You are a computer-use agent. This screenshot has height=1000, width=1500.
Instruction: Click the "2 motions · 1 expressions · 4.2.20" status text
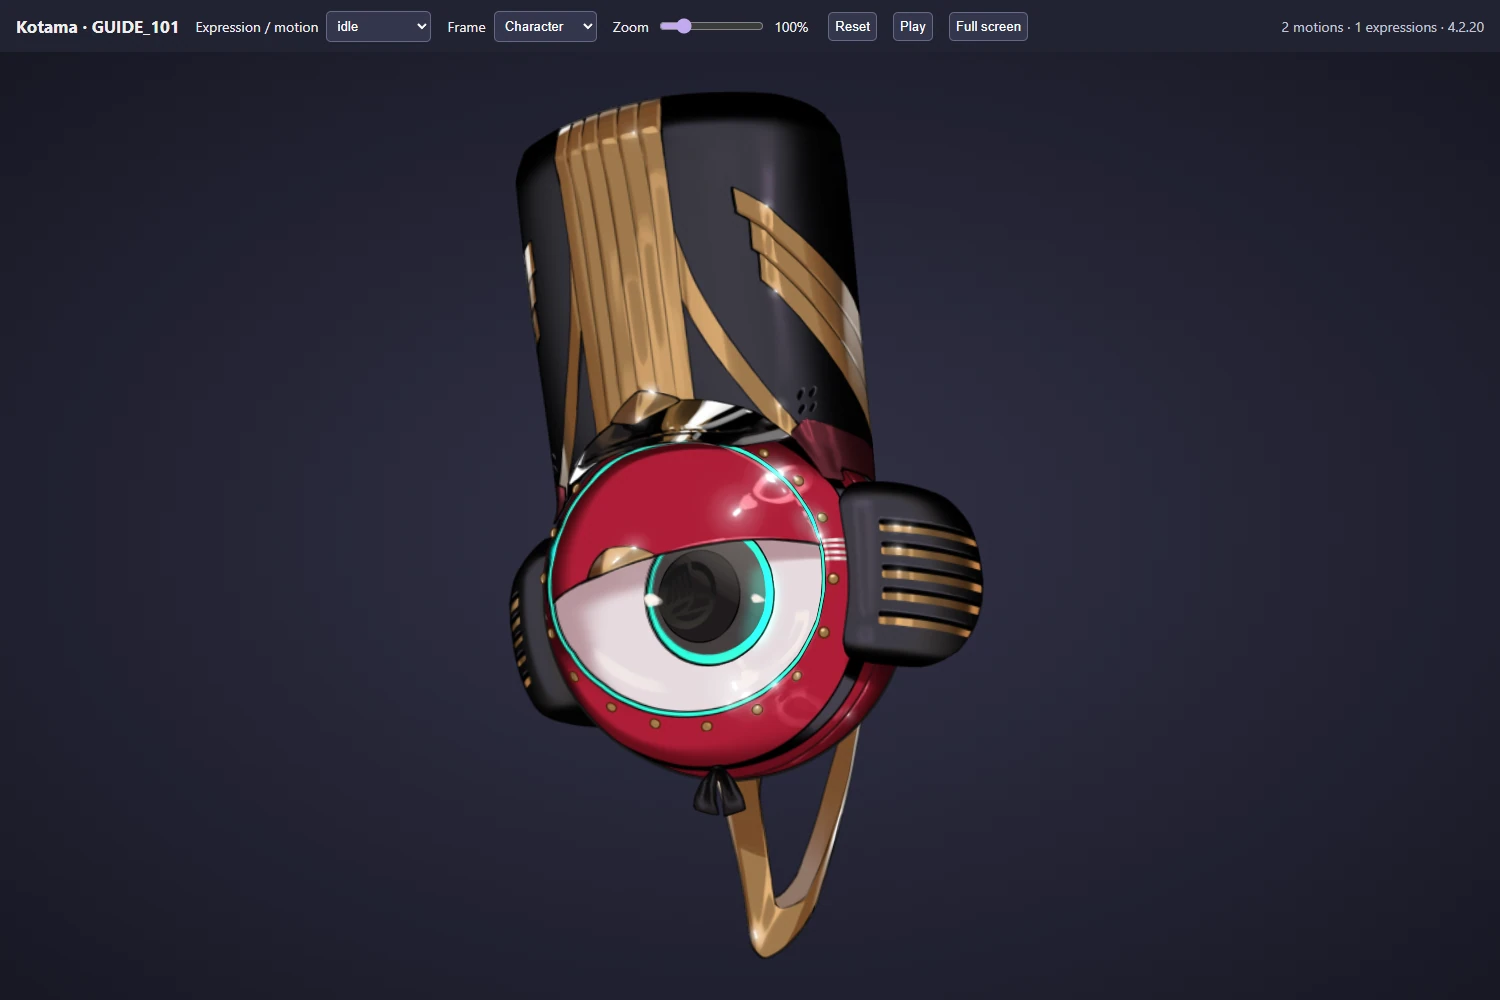[1382, 27]
